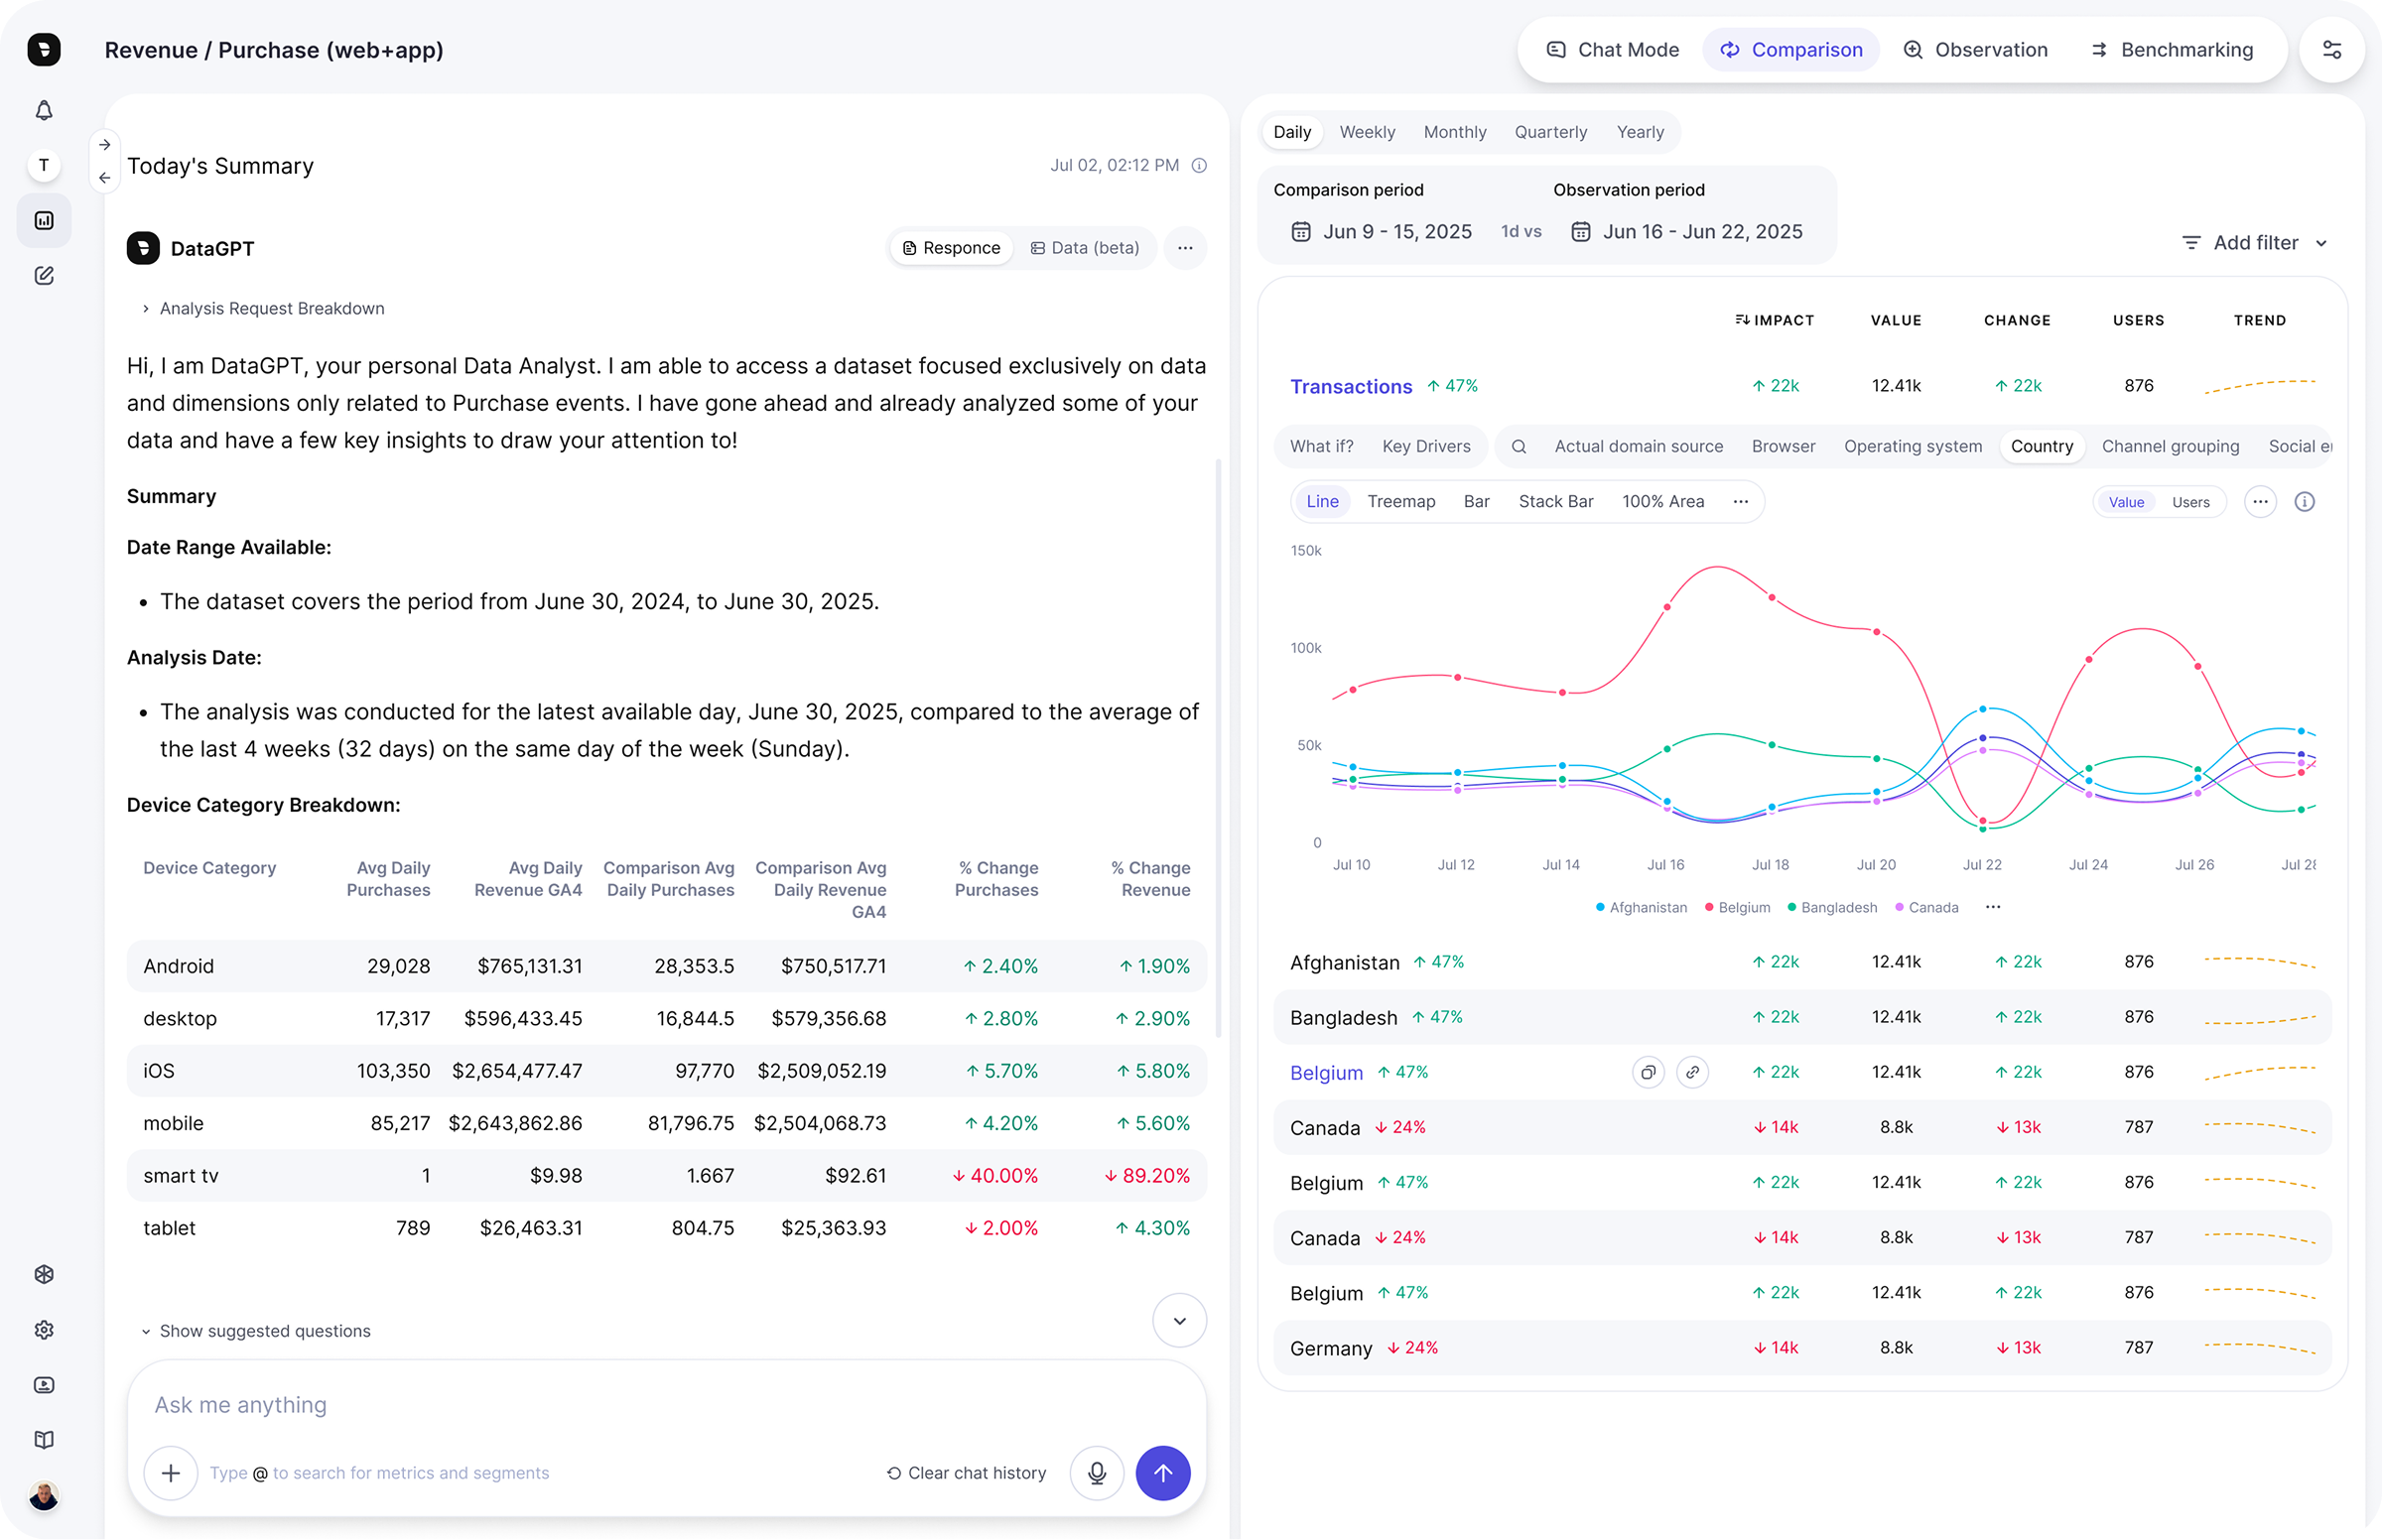Open filter sliders icon at top right
This screenshot has height=1540, width=2382.
[x=2331, y=50]
